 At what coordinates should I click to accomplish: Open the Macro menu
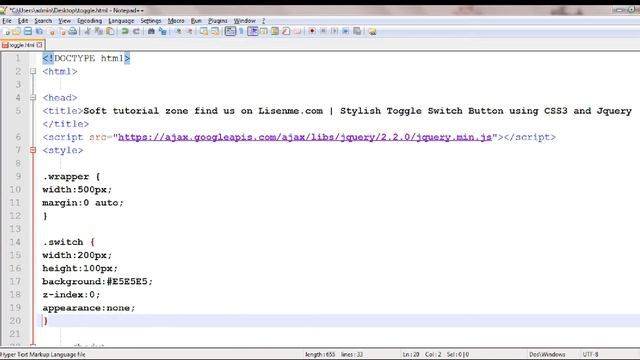coord(176,21)
